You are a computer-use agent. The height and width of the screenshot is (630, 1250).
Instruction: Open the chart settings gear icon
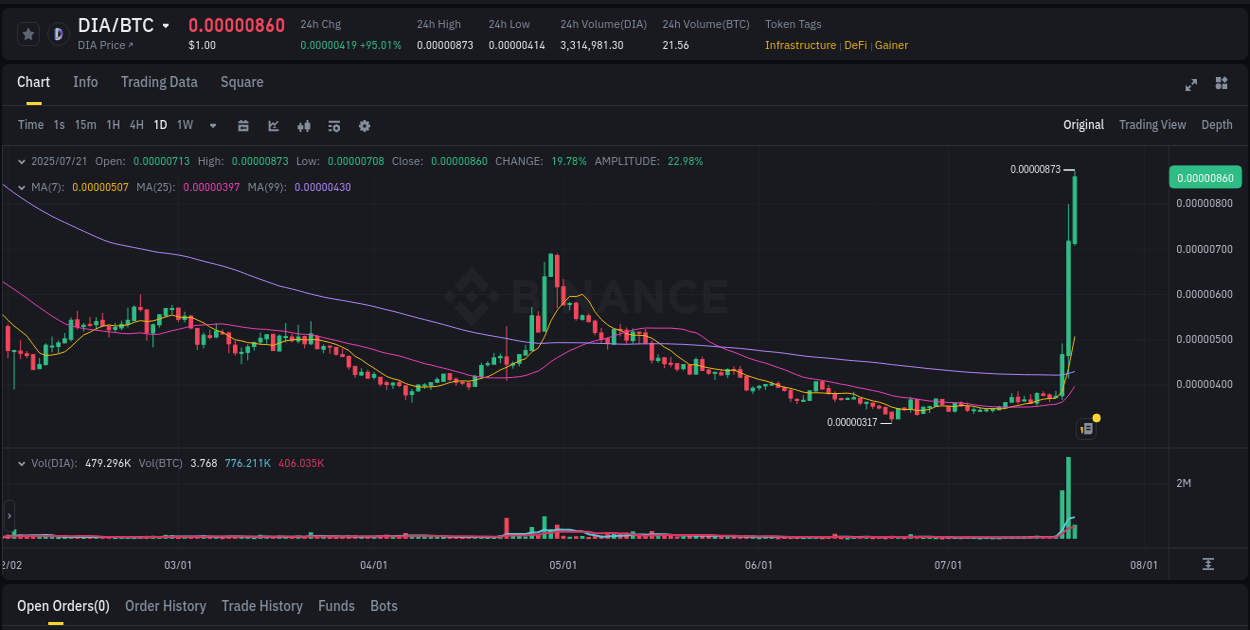[364, 126]
